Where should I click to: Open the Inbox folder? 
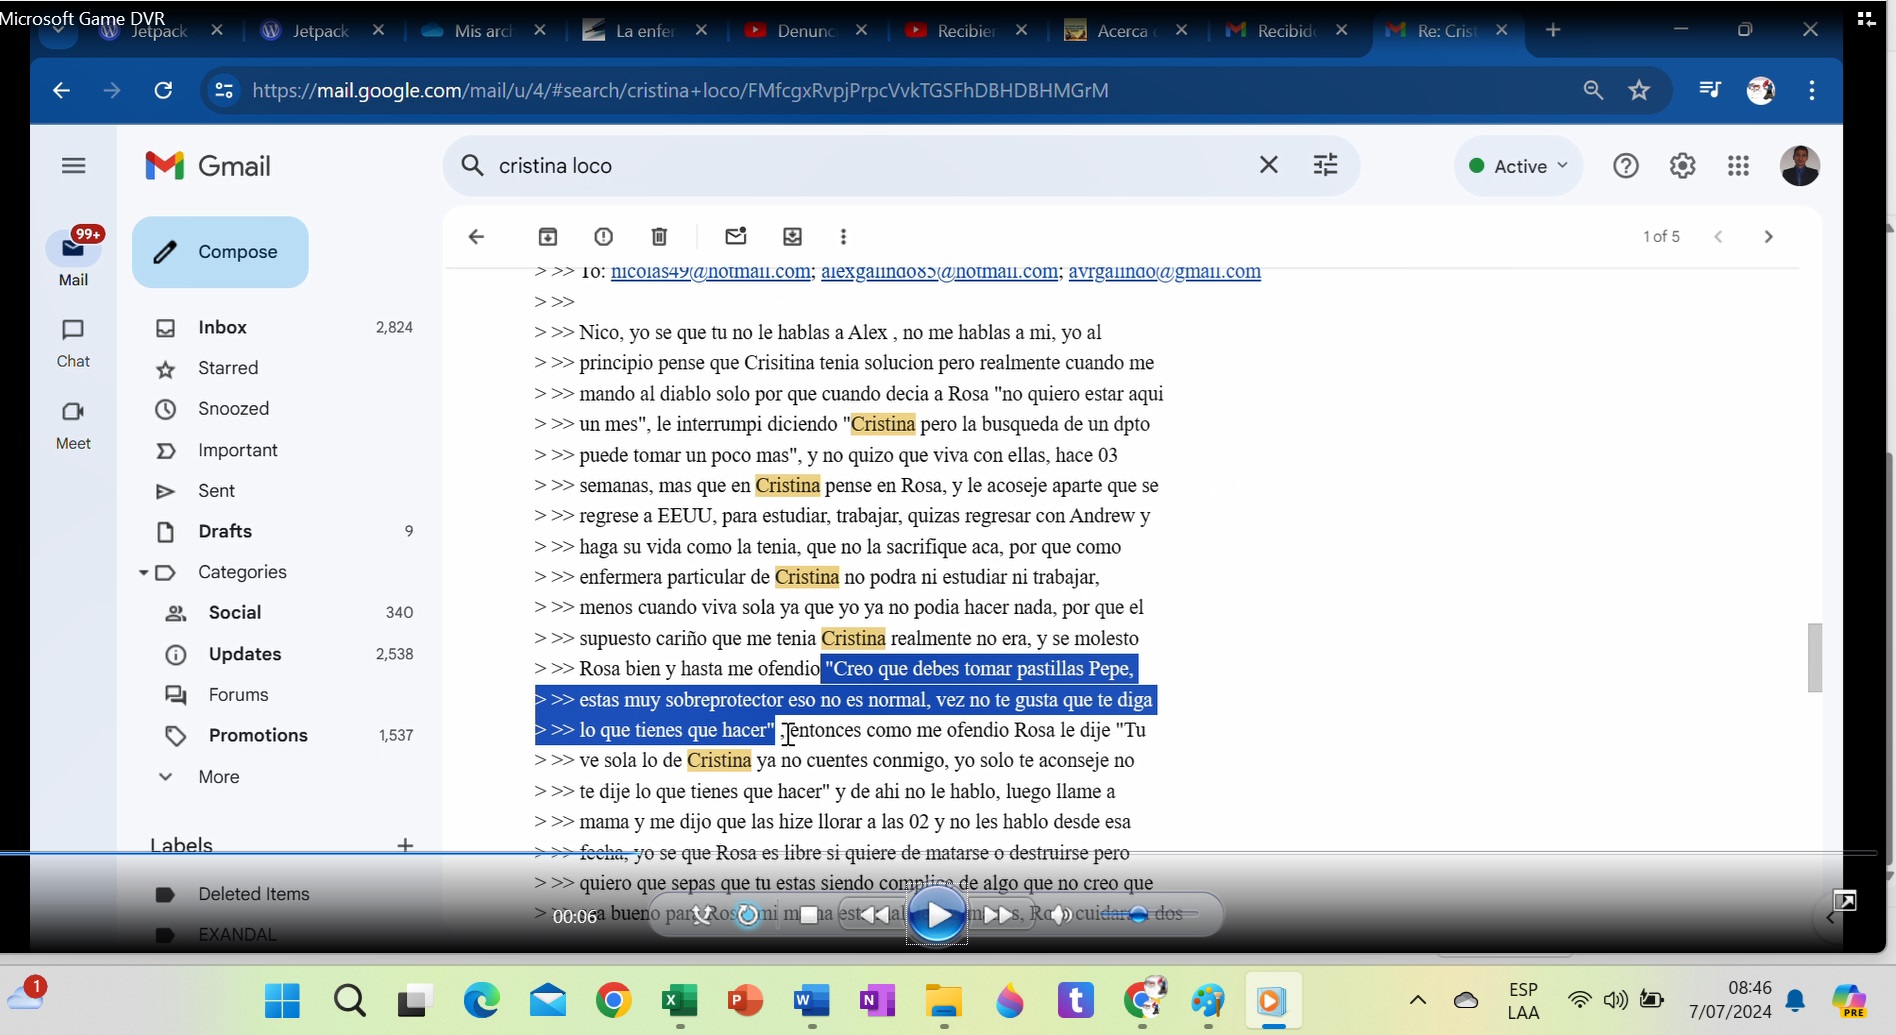tap(222, 327)
